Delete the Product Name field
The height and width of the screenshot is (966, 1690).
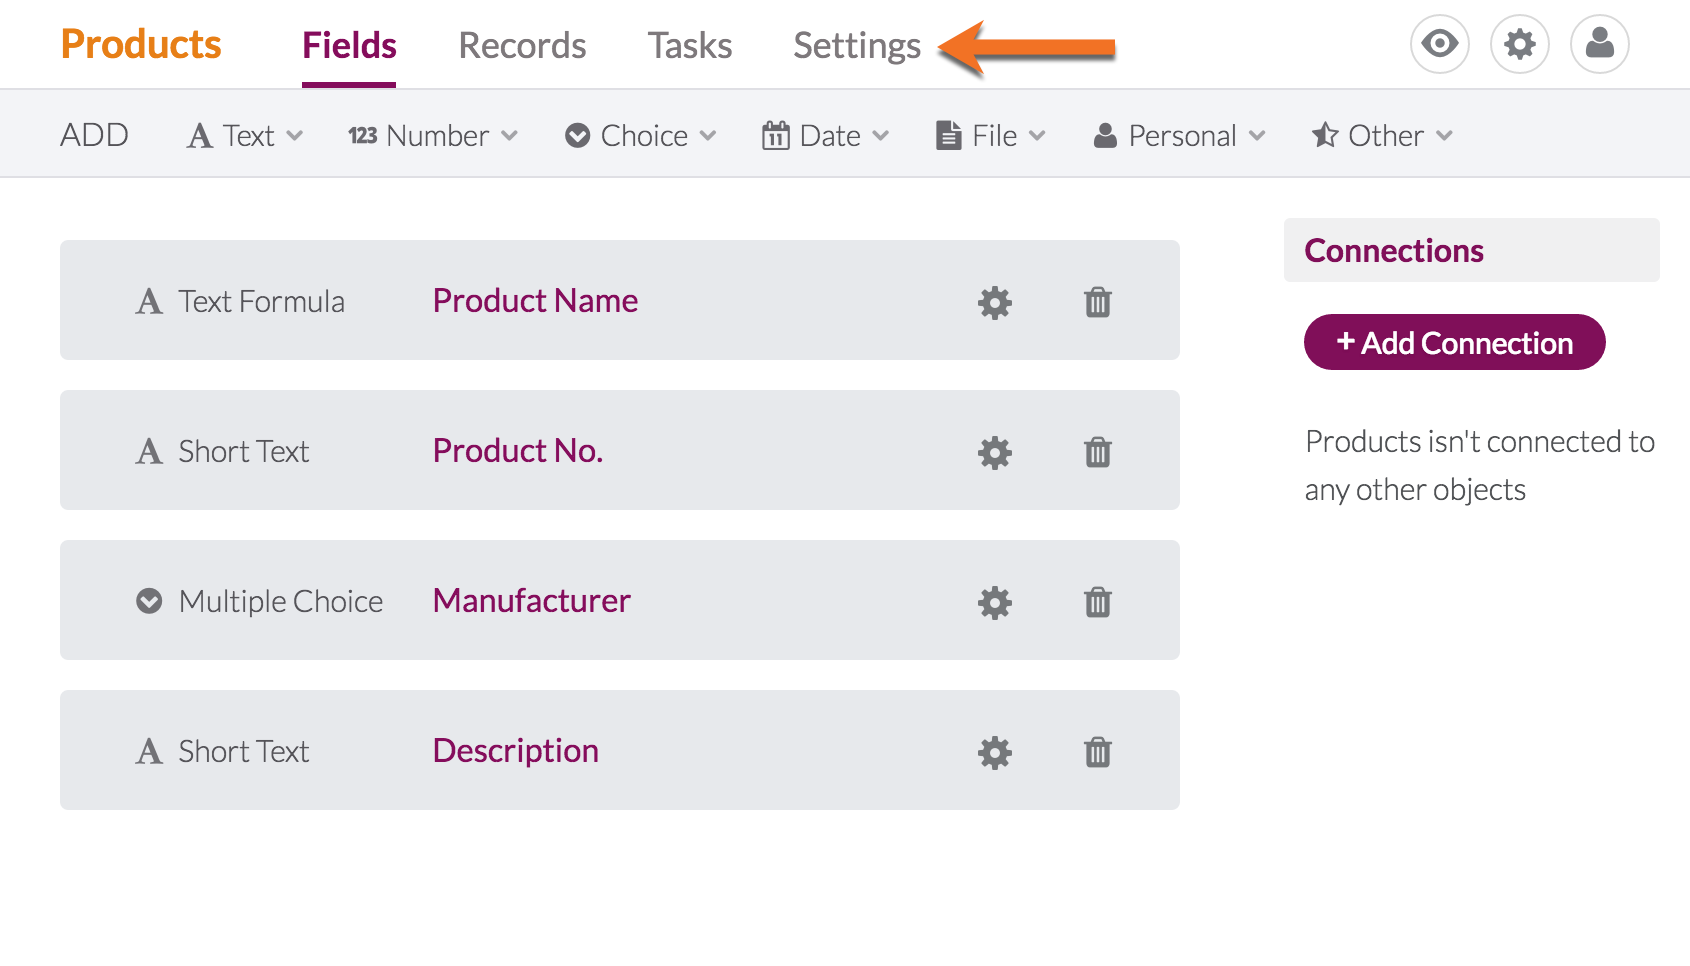coord(1098,302)
